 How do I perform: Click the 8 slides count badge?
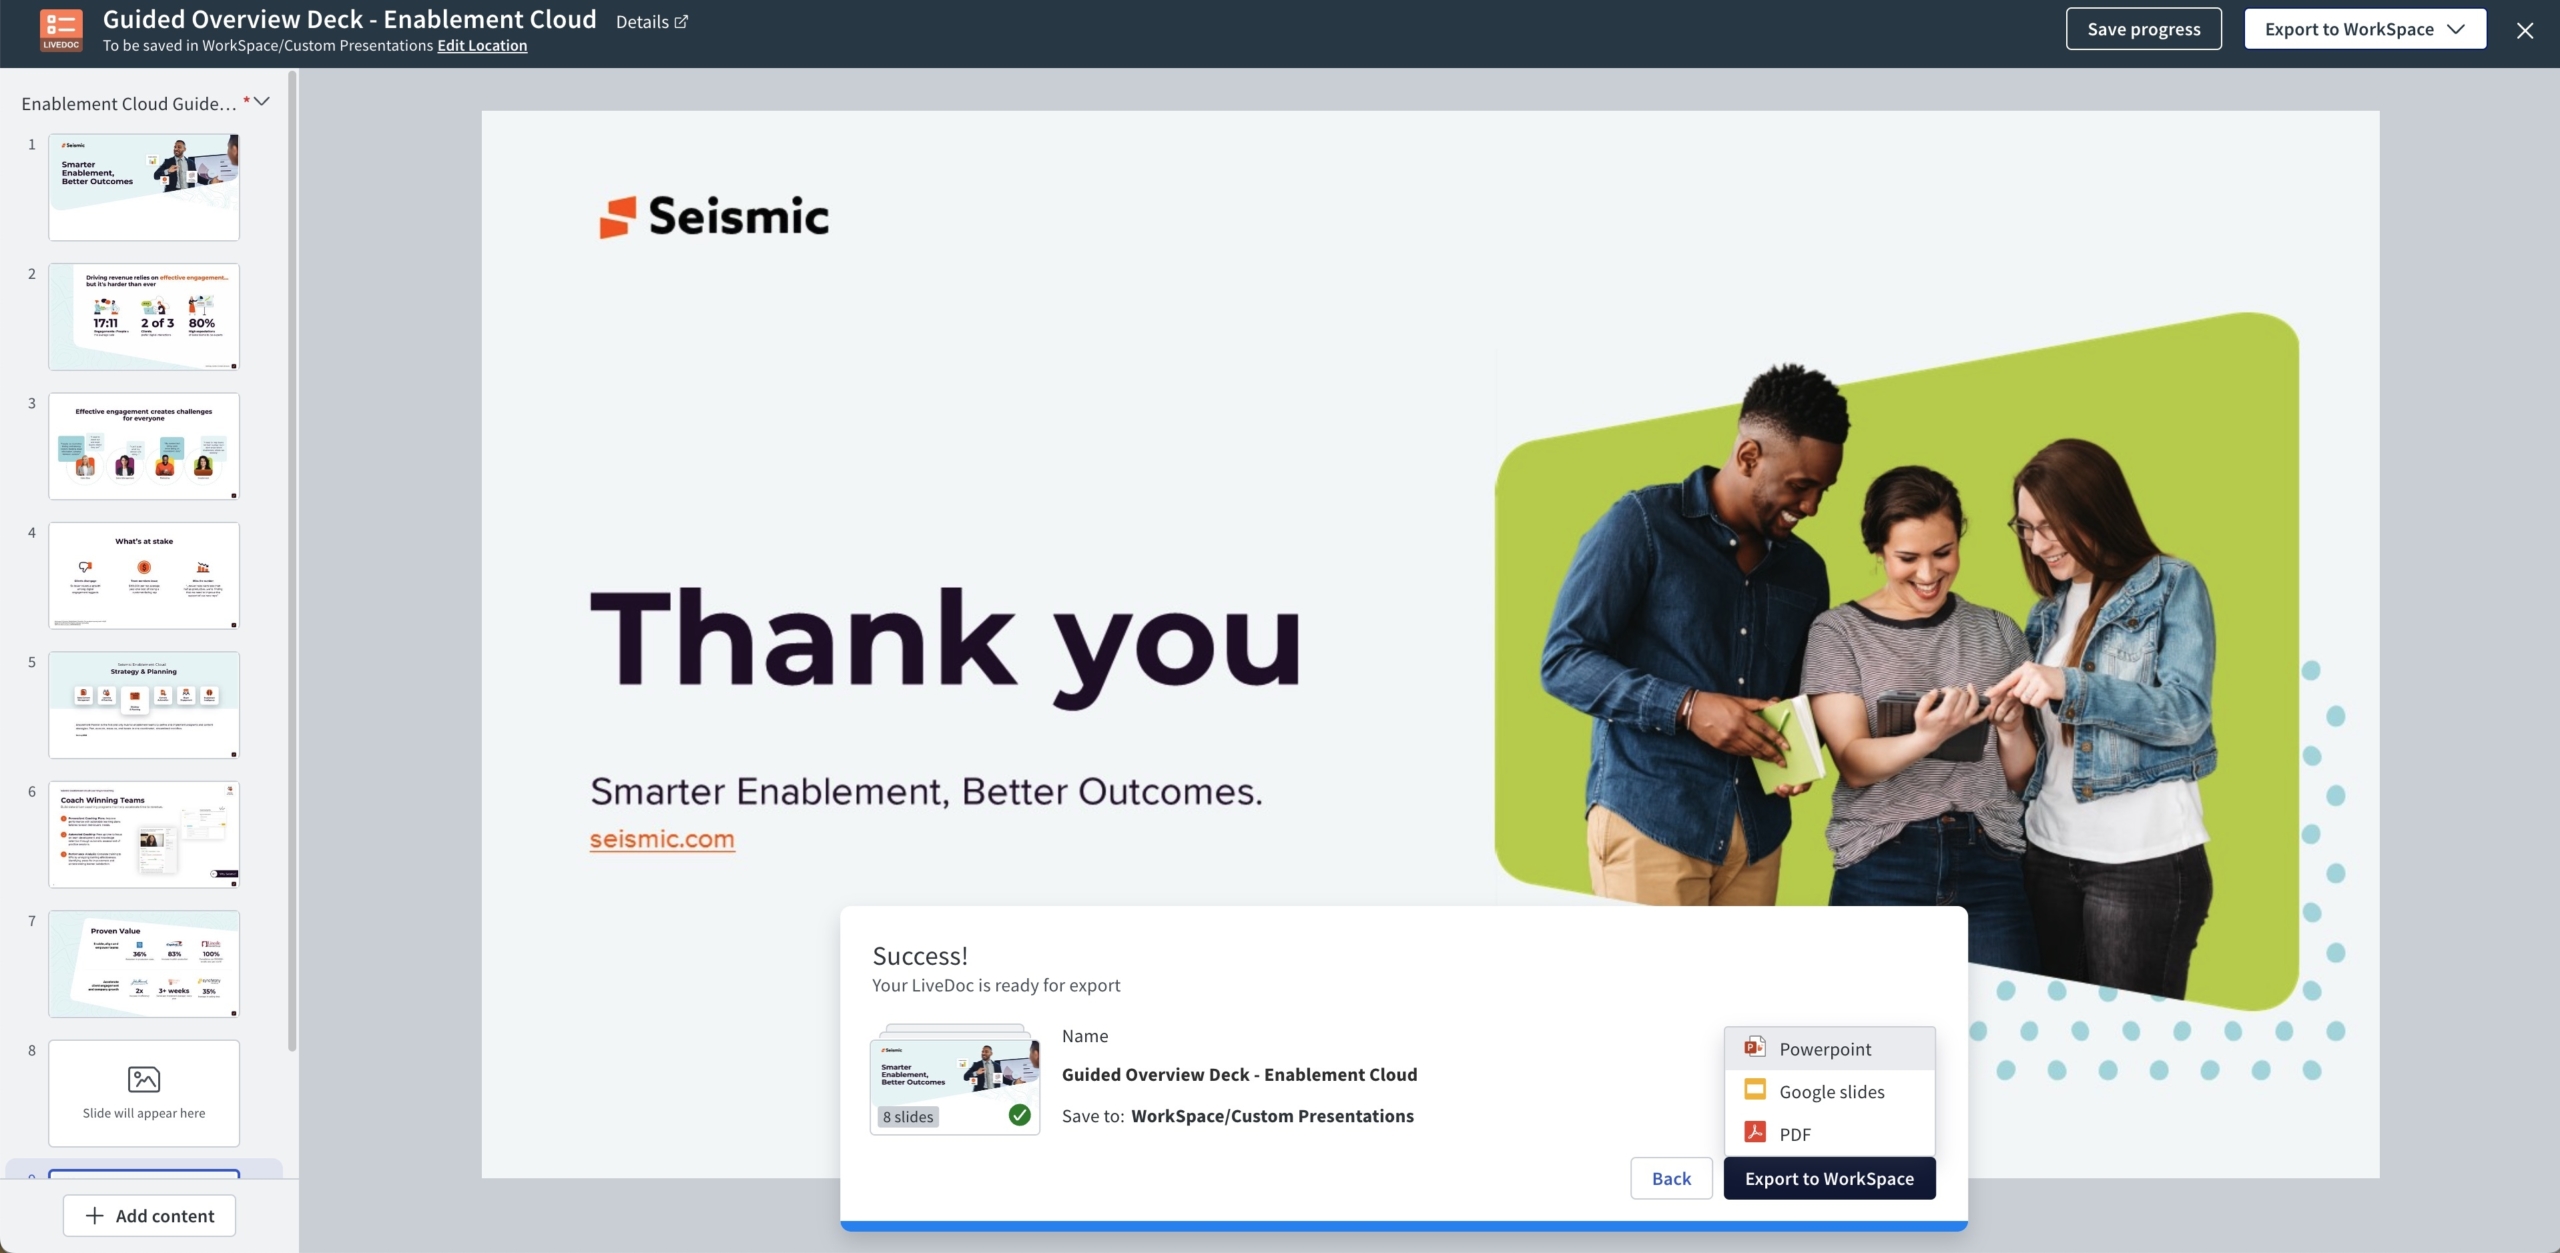[908, 1117]
